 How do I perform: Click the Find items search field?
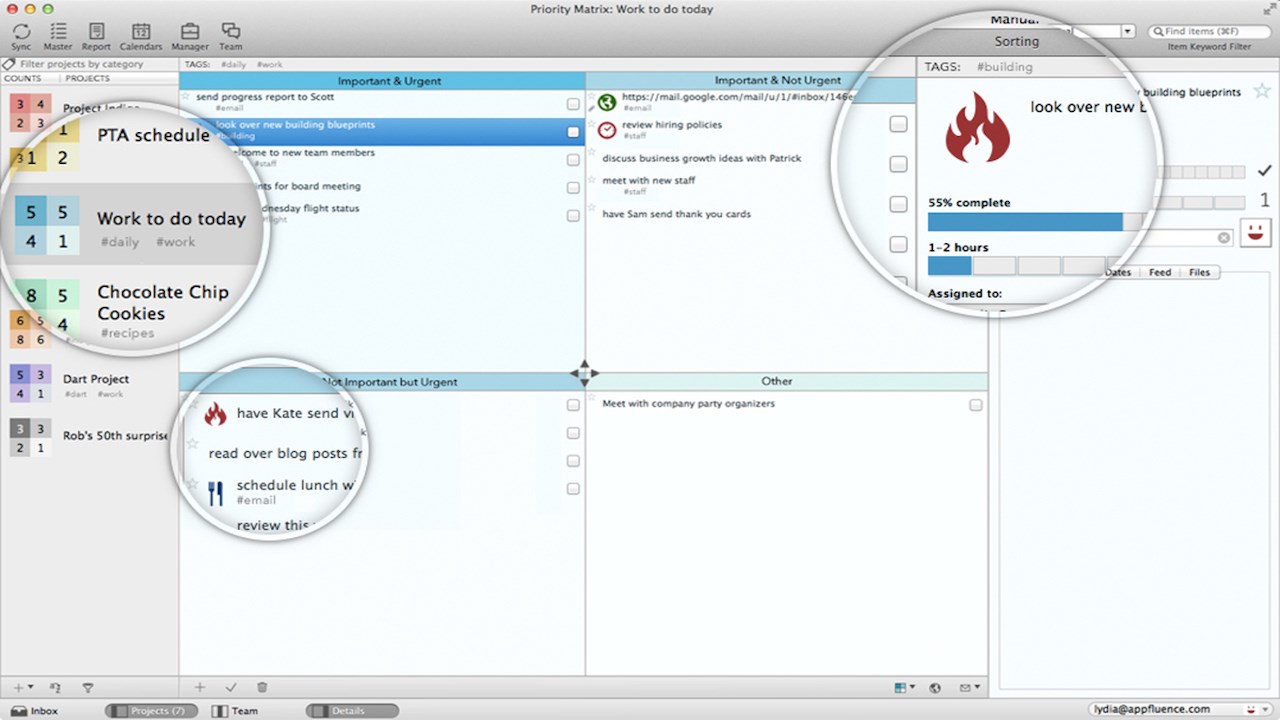click(x=1209, y=32)
